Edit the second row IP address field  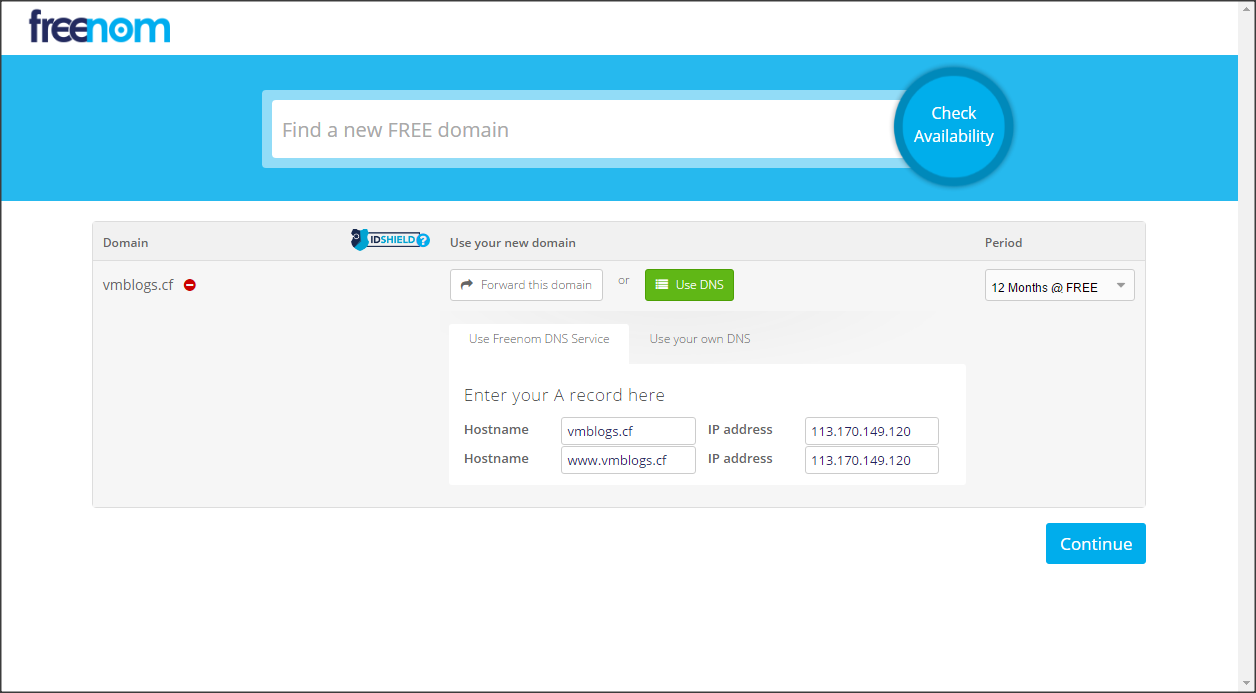871,460
